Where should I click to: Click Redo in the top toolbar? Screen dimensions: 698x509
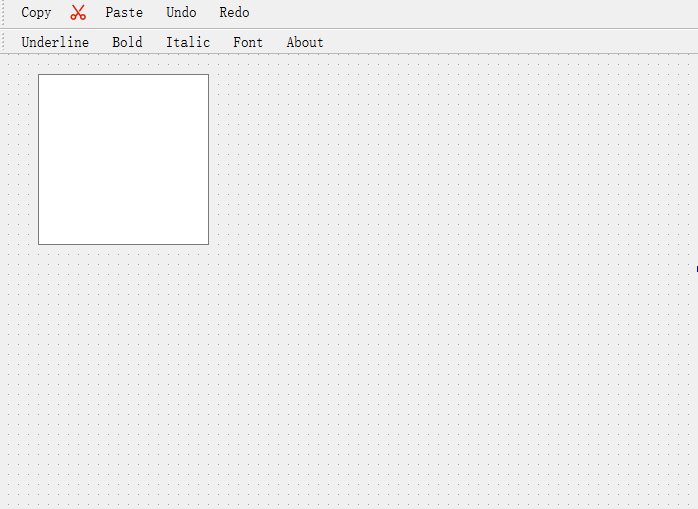[x=234, y=12]
